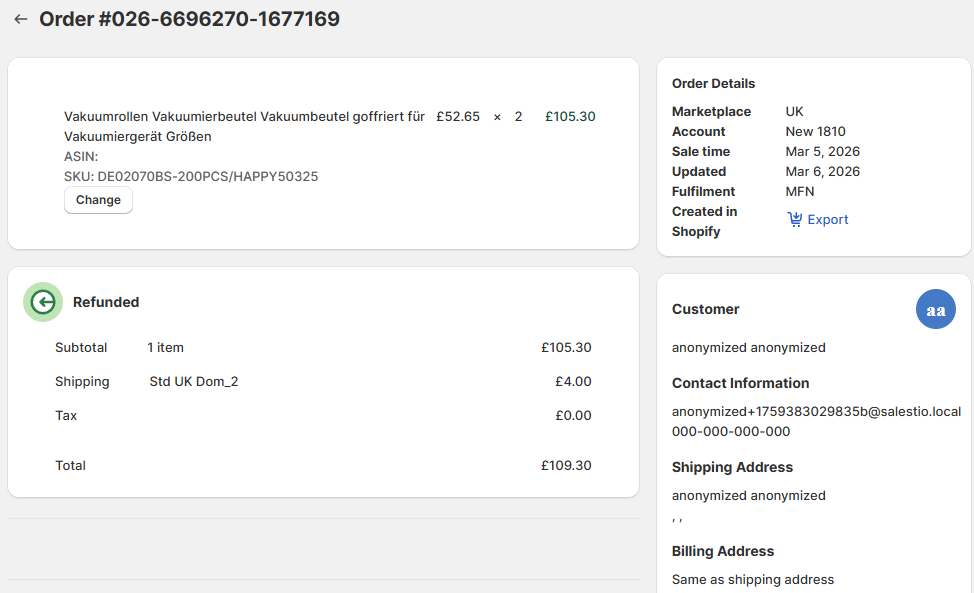Click the Refunded heading label
This screenshot has width=974, height=593.
(106, 302)
